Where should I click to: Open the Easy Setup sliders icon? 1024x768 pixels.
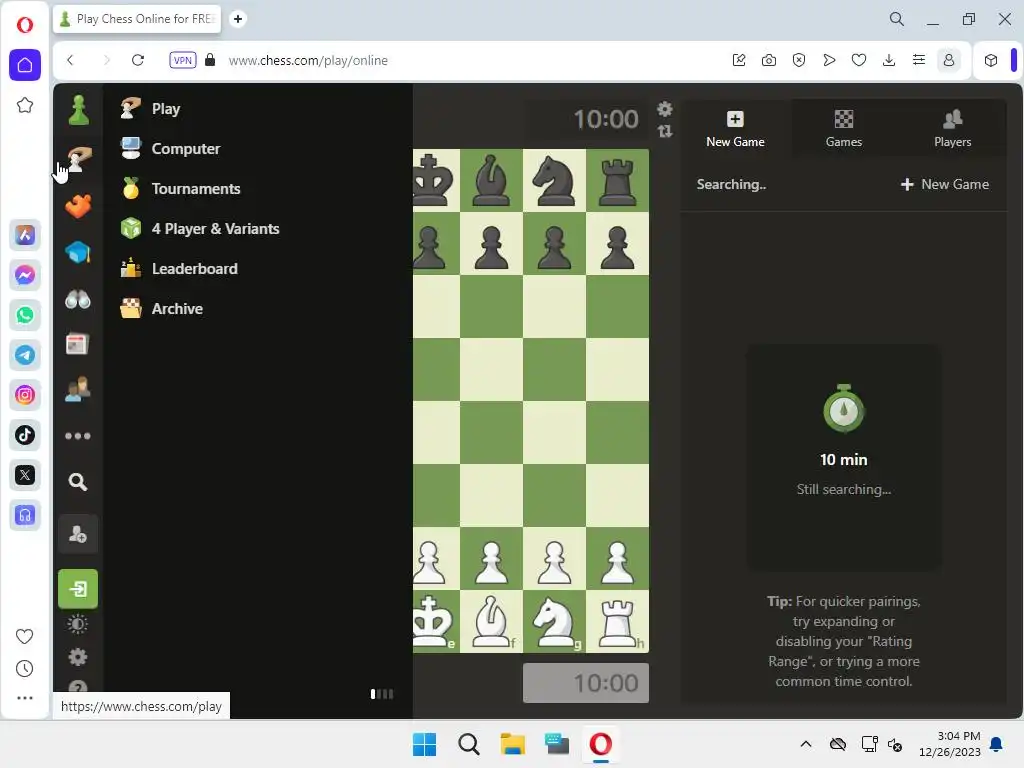[x=919, y=60]
